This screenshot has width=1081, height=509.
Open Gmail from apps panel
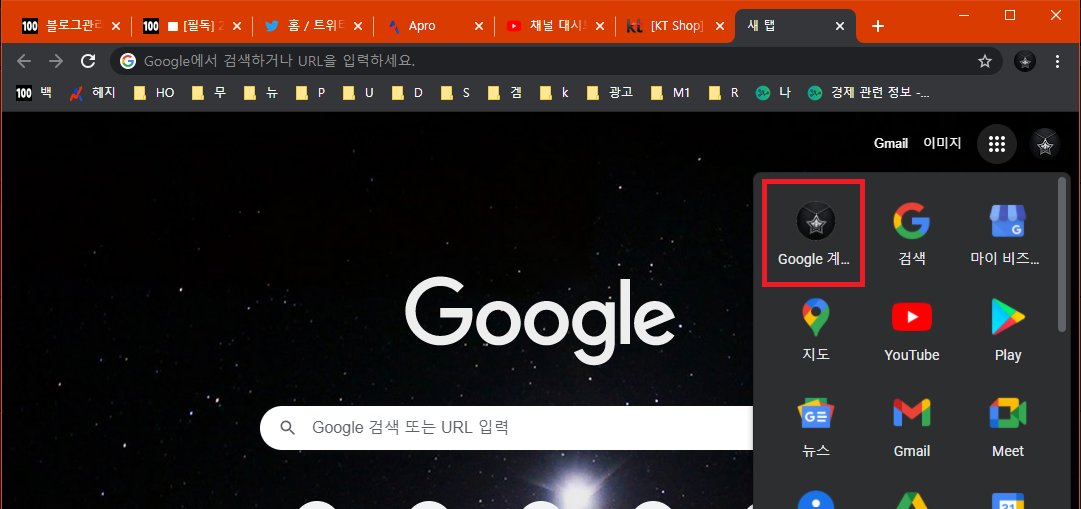911,426
